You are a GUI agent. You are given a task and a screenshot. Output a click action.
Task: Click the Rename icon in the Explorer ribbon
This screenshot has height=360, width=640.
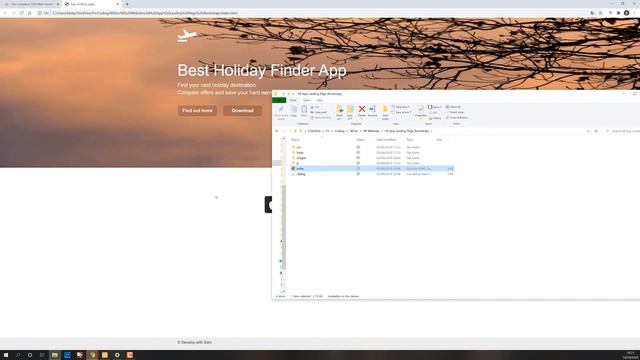[372, 109]
